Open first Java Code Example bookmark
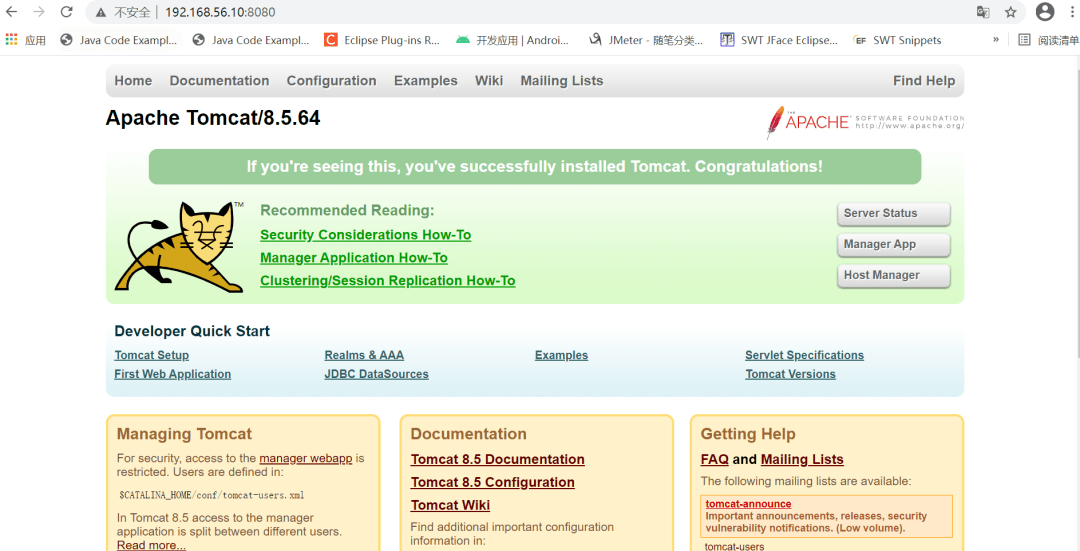 118,40
